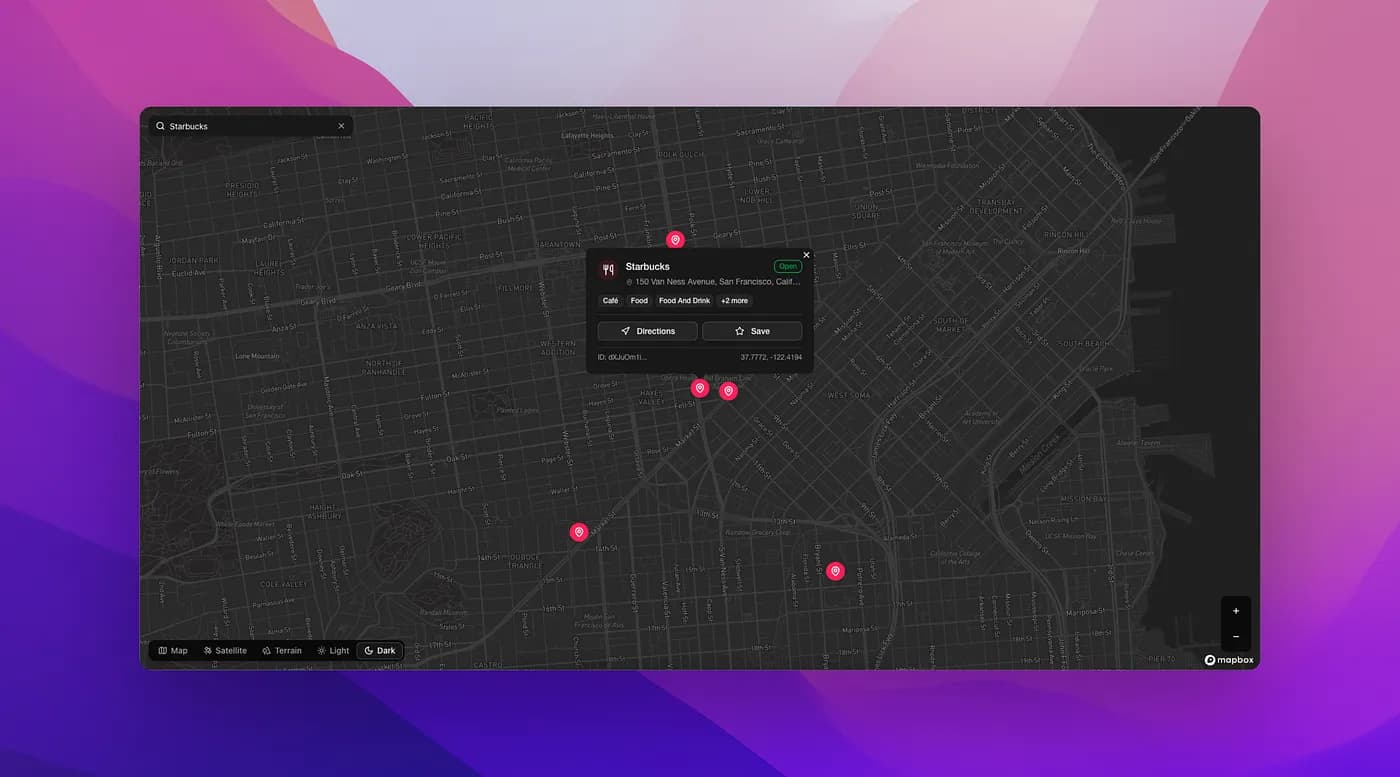
Task: Expand the truncated Starbucks address
Action: pyautogui.click(x=714, y=281)
